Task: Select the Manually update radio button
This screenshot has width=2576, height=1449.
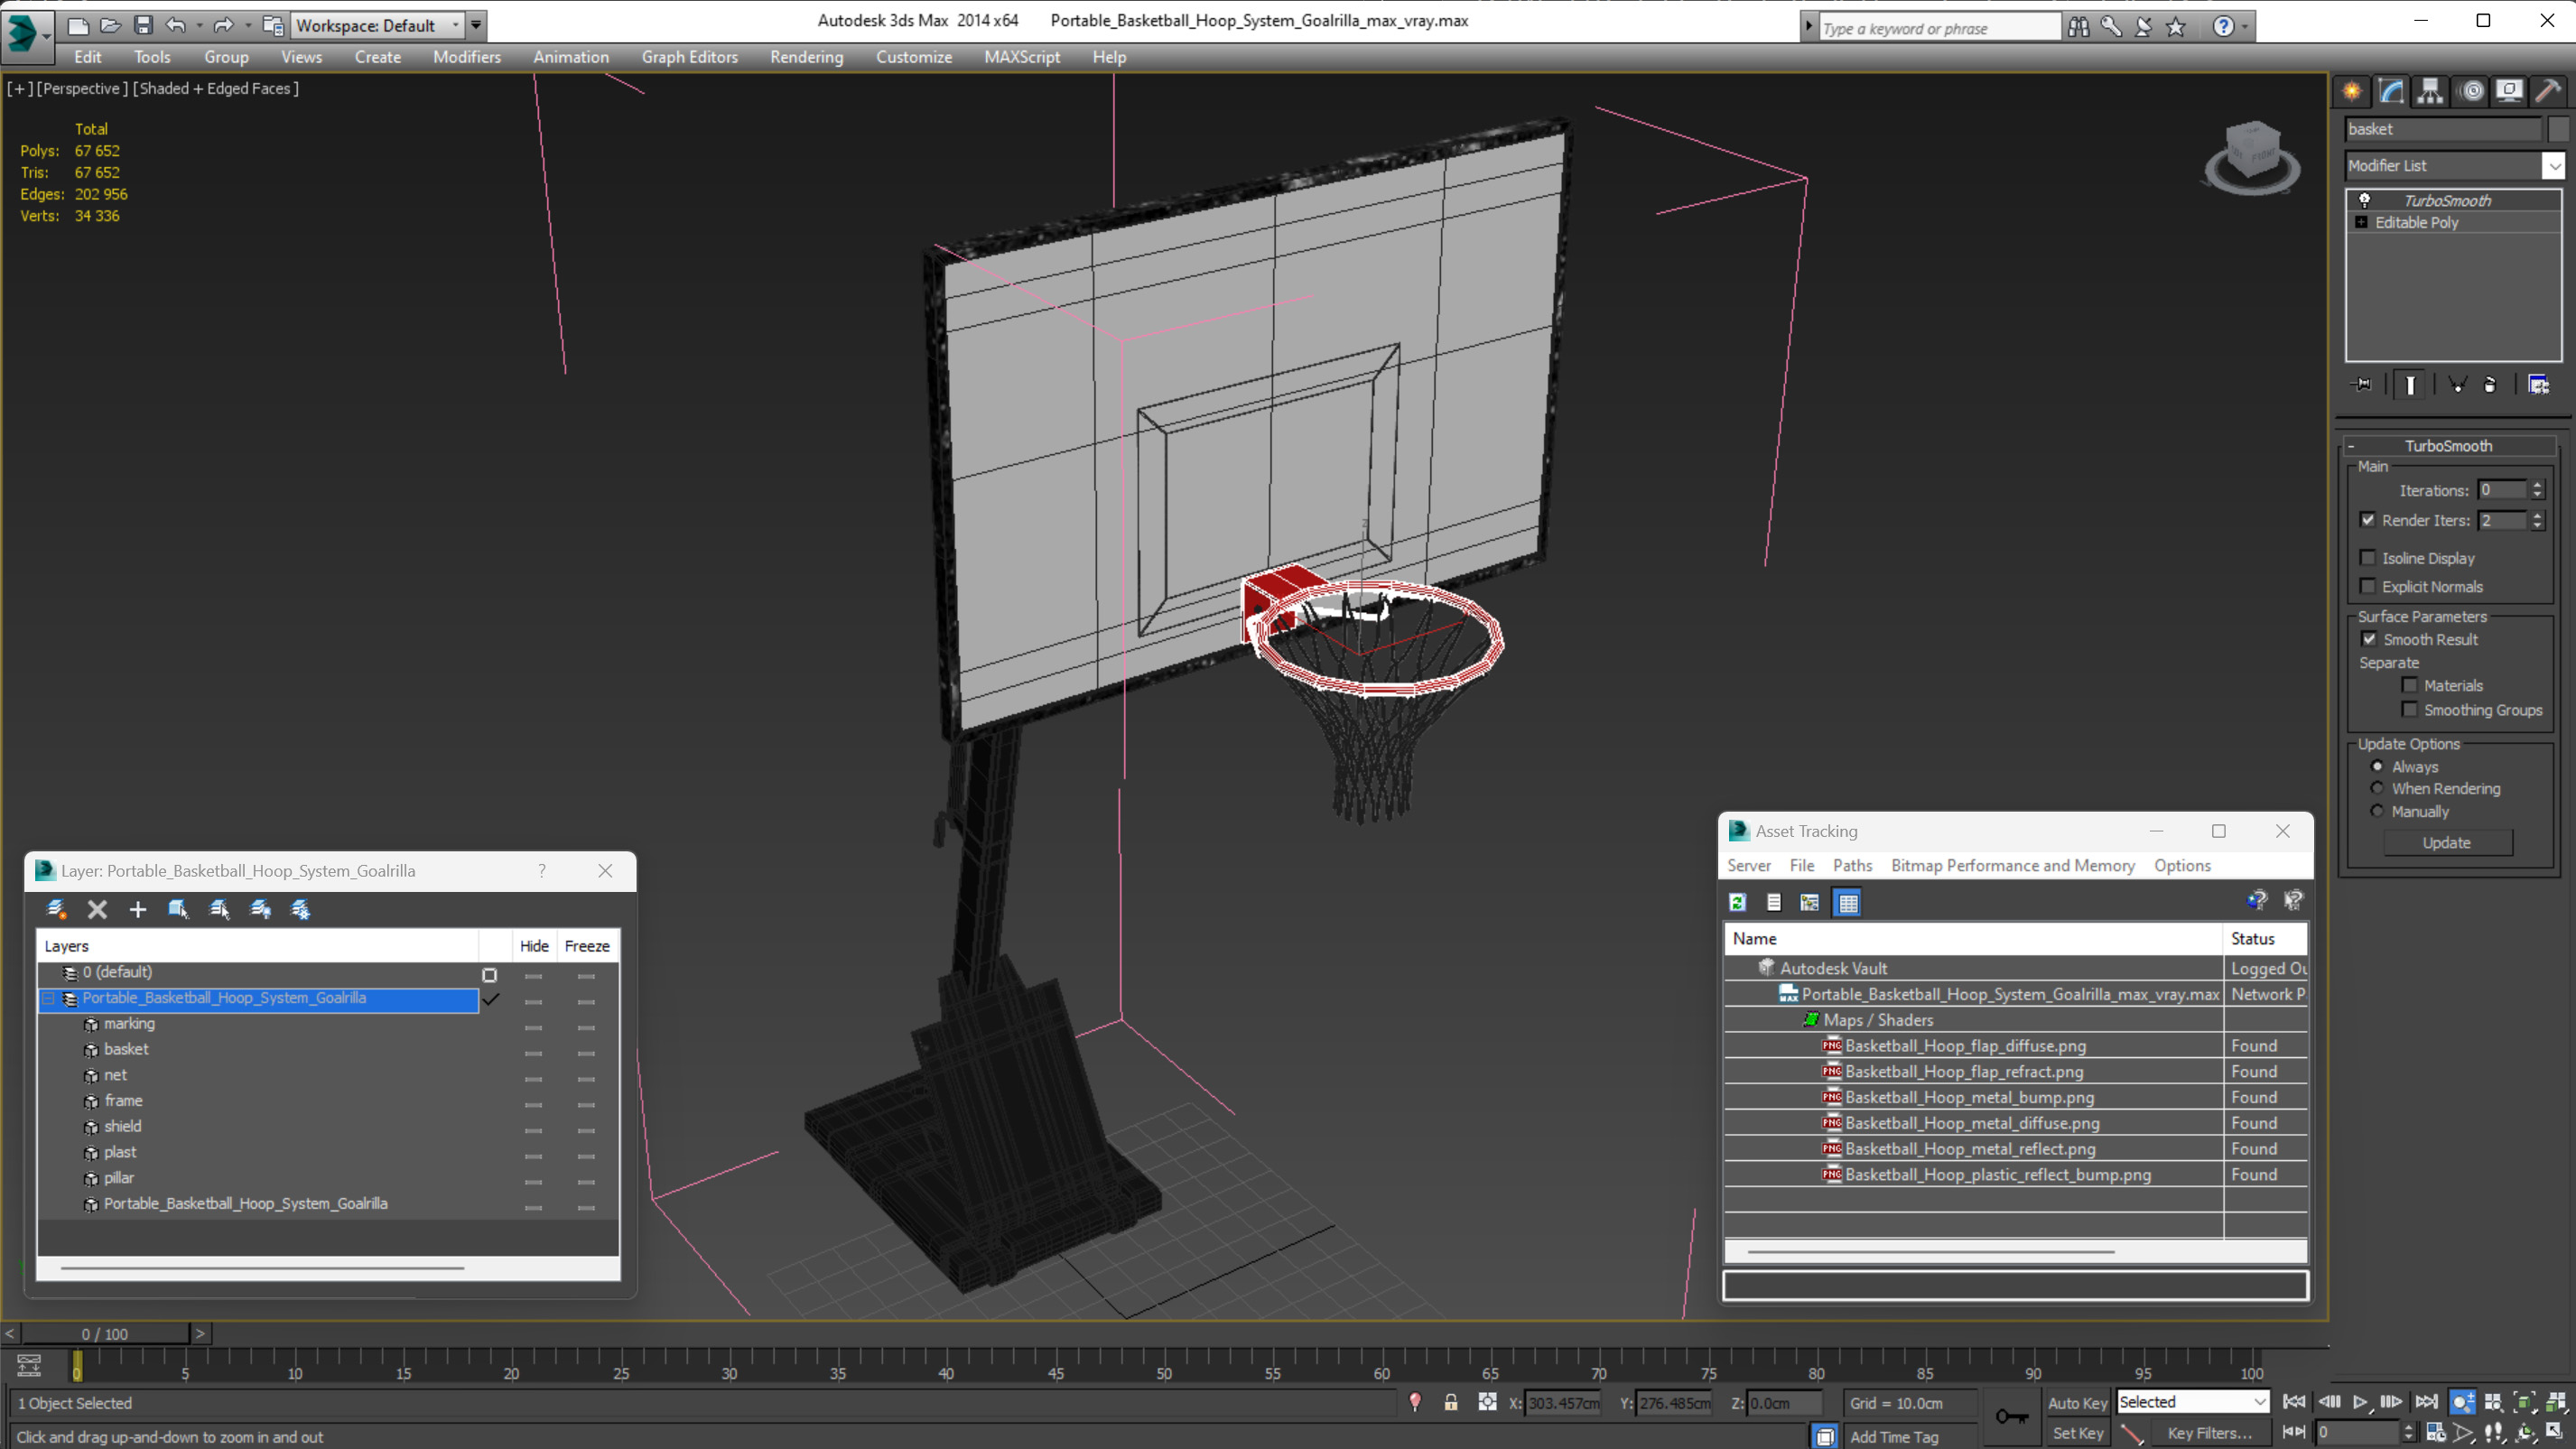Action: [x=2378, y=811]
